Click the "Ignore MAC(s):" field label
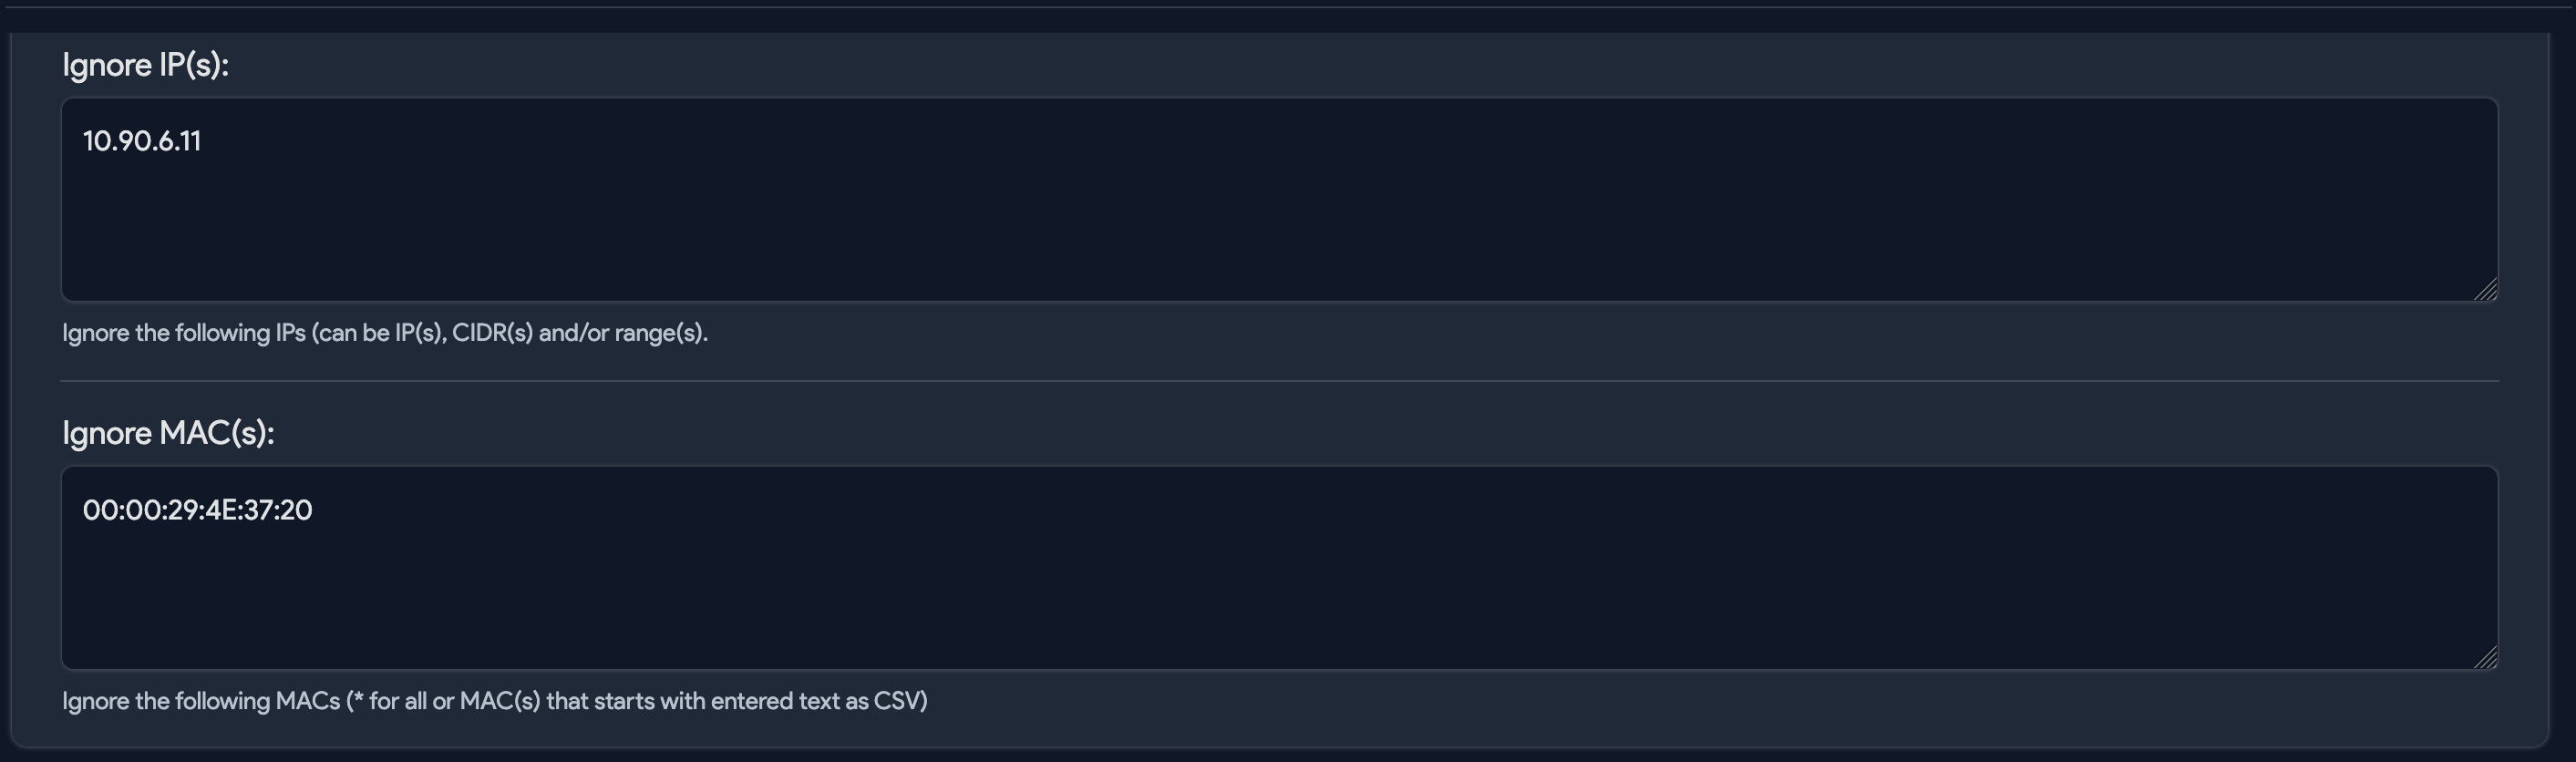The width and height of the screenshot is (2576, 762). click(x=168, y=433)
